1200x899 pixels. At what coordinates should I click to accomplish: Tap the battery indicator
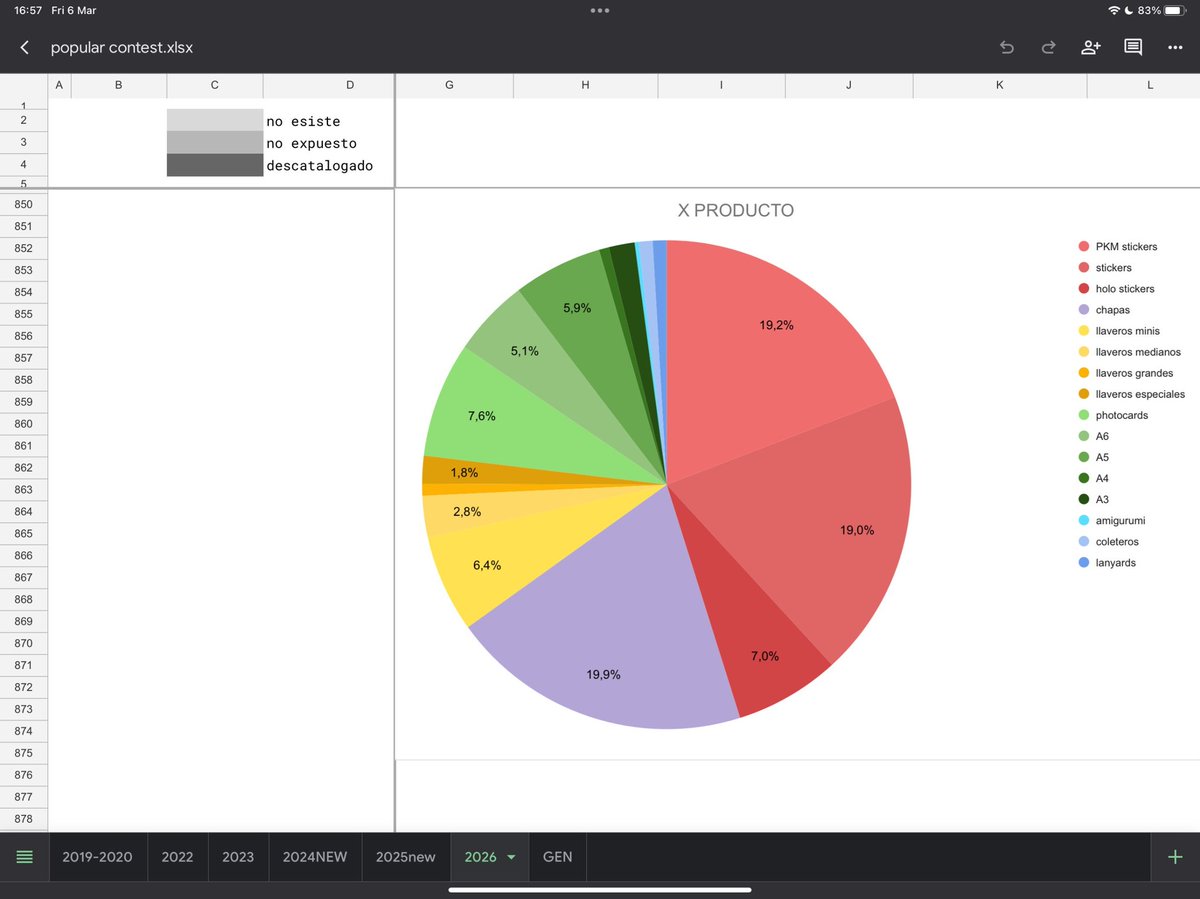pyautogui.click(x=1176, y=10)
